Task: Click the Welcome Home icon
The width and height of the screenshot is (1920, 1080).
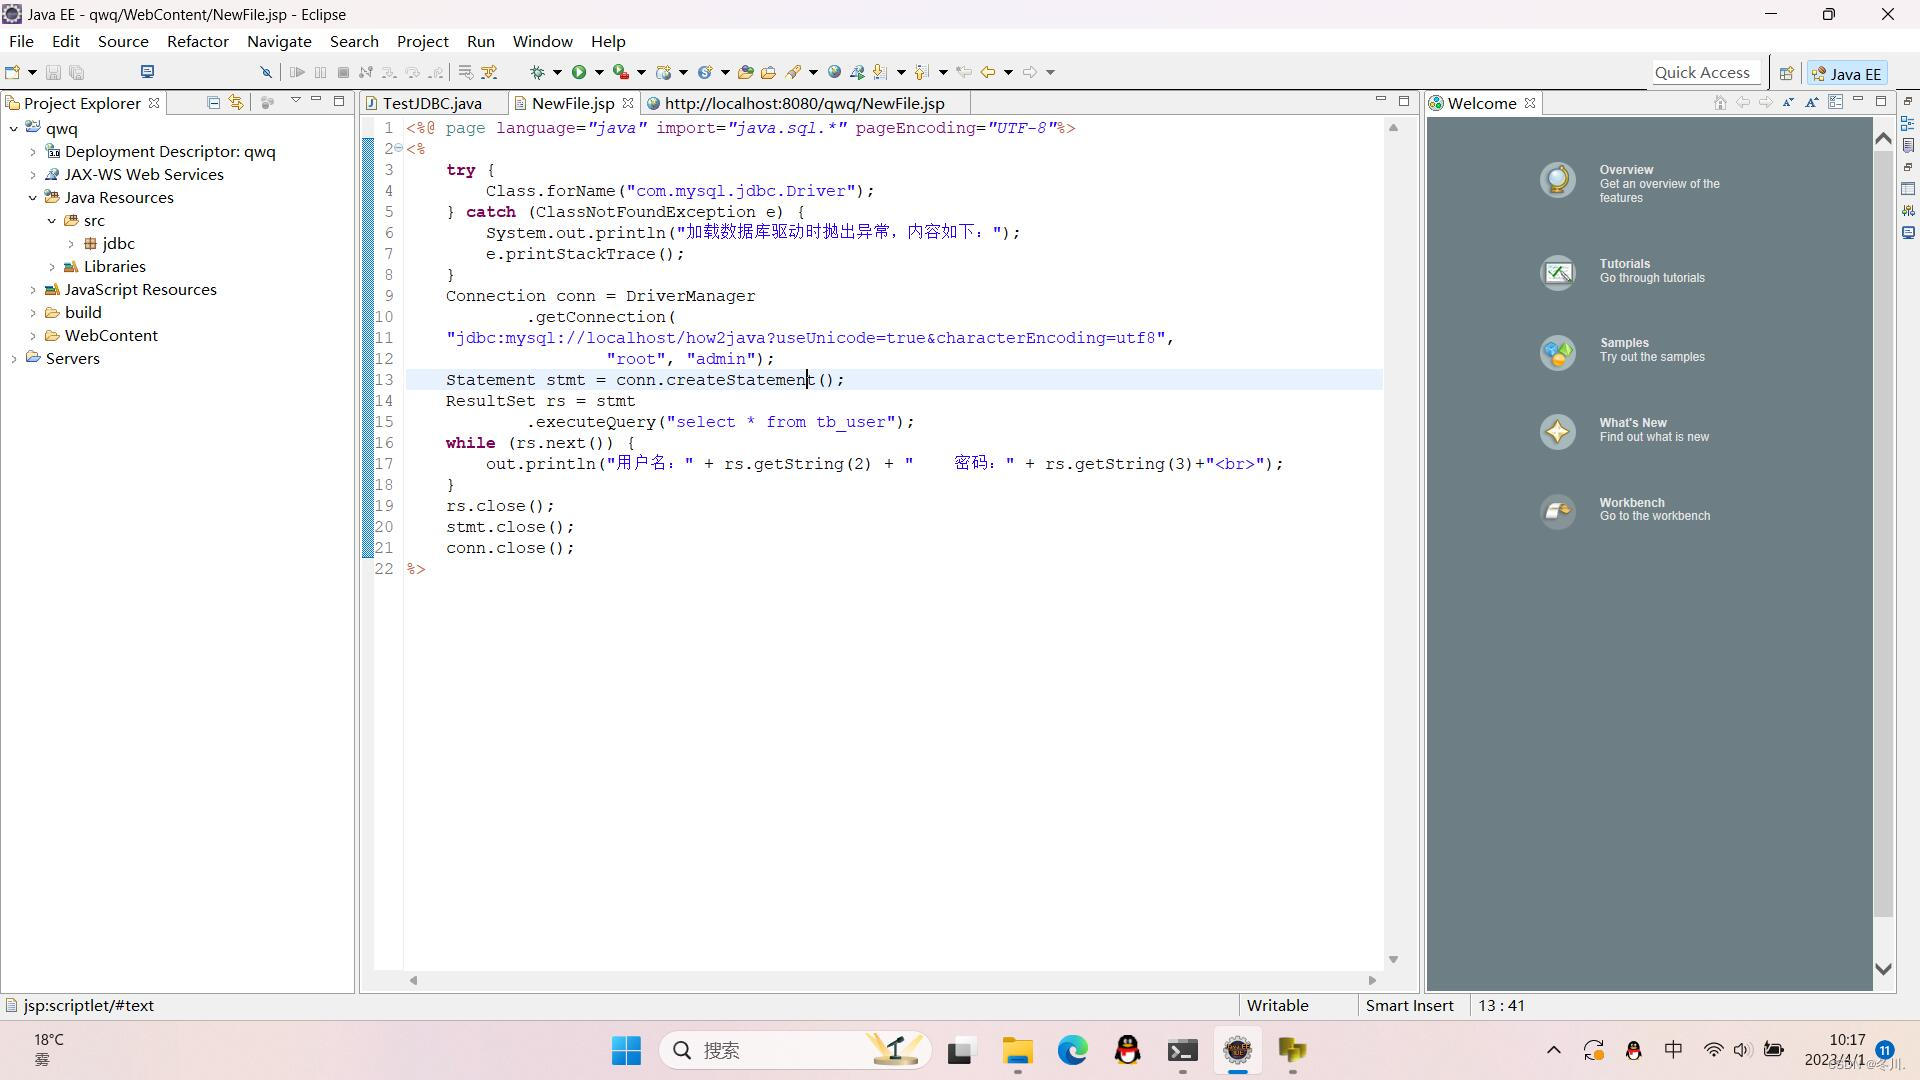Action: click(1720, 102)
